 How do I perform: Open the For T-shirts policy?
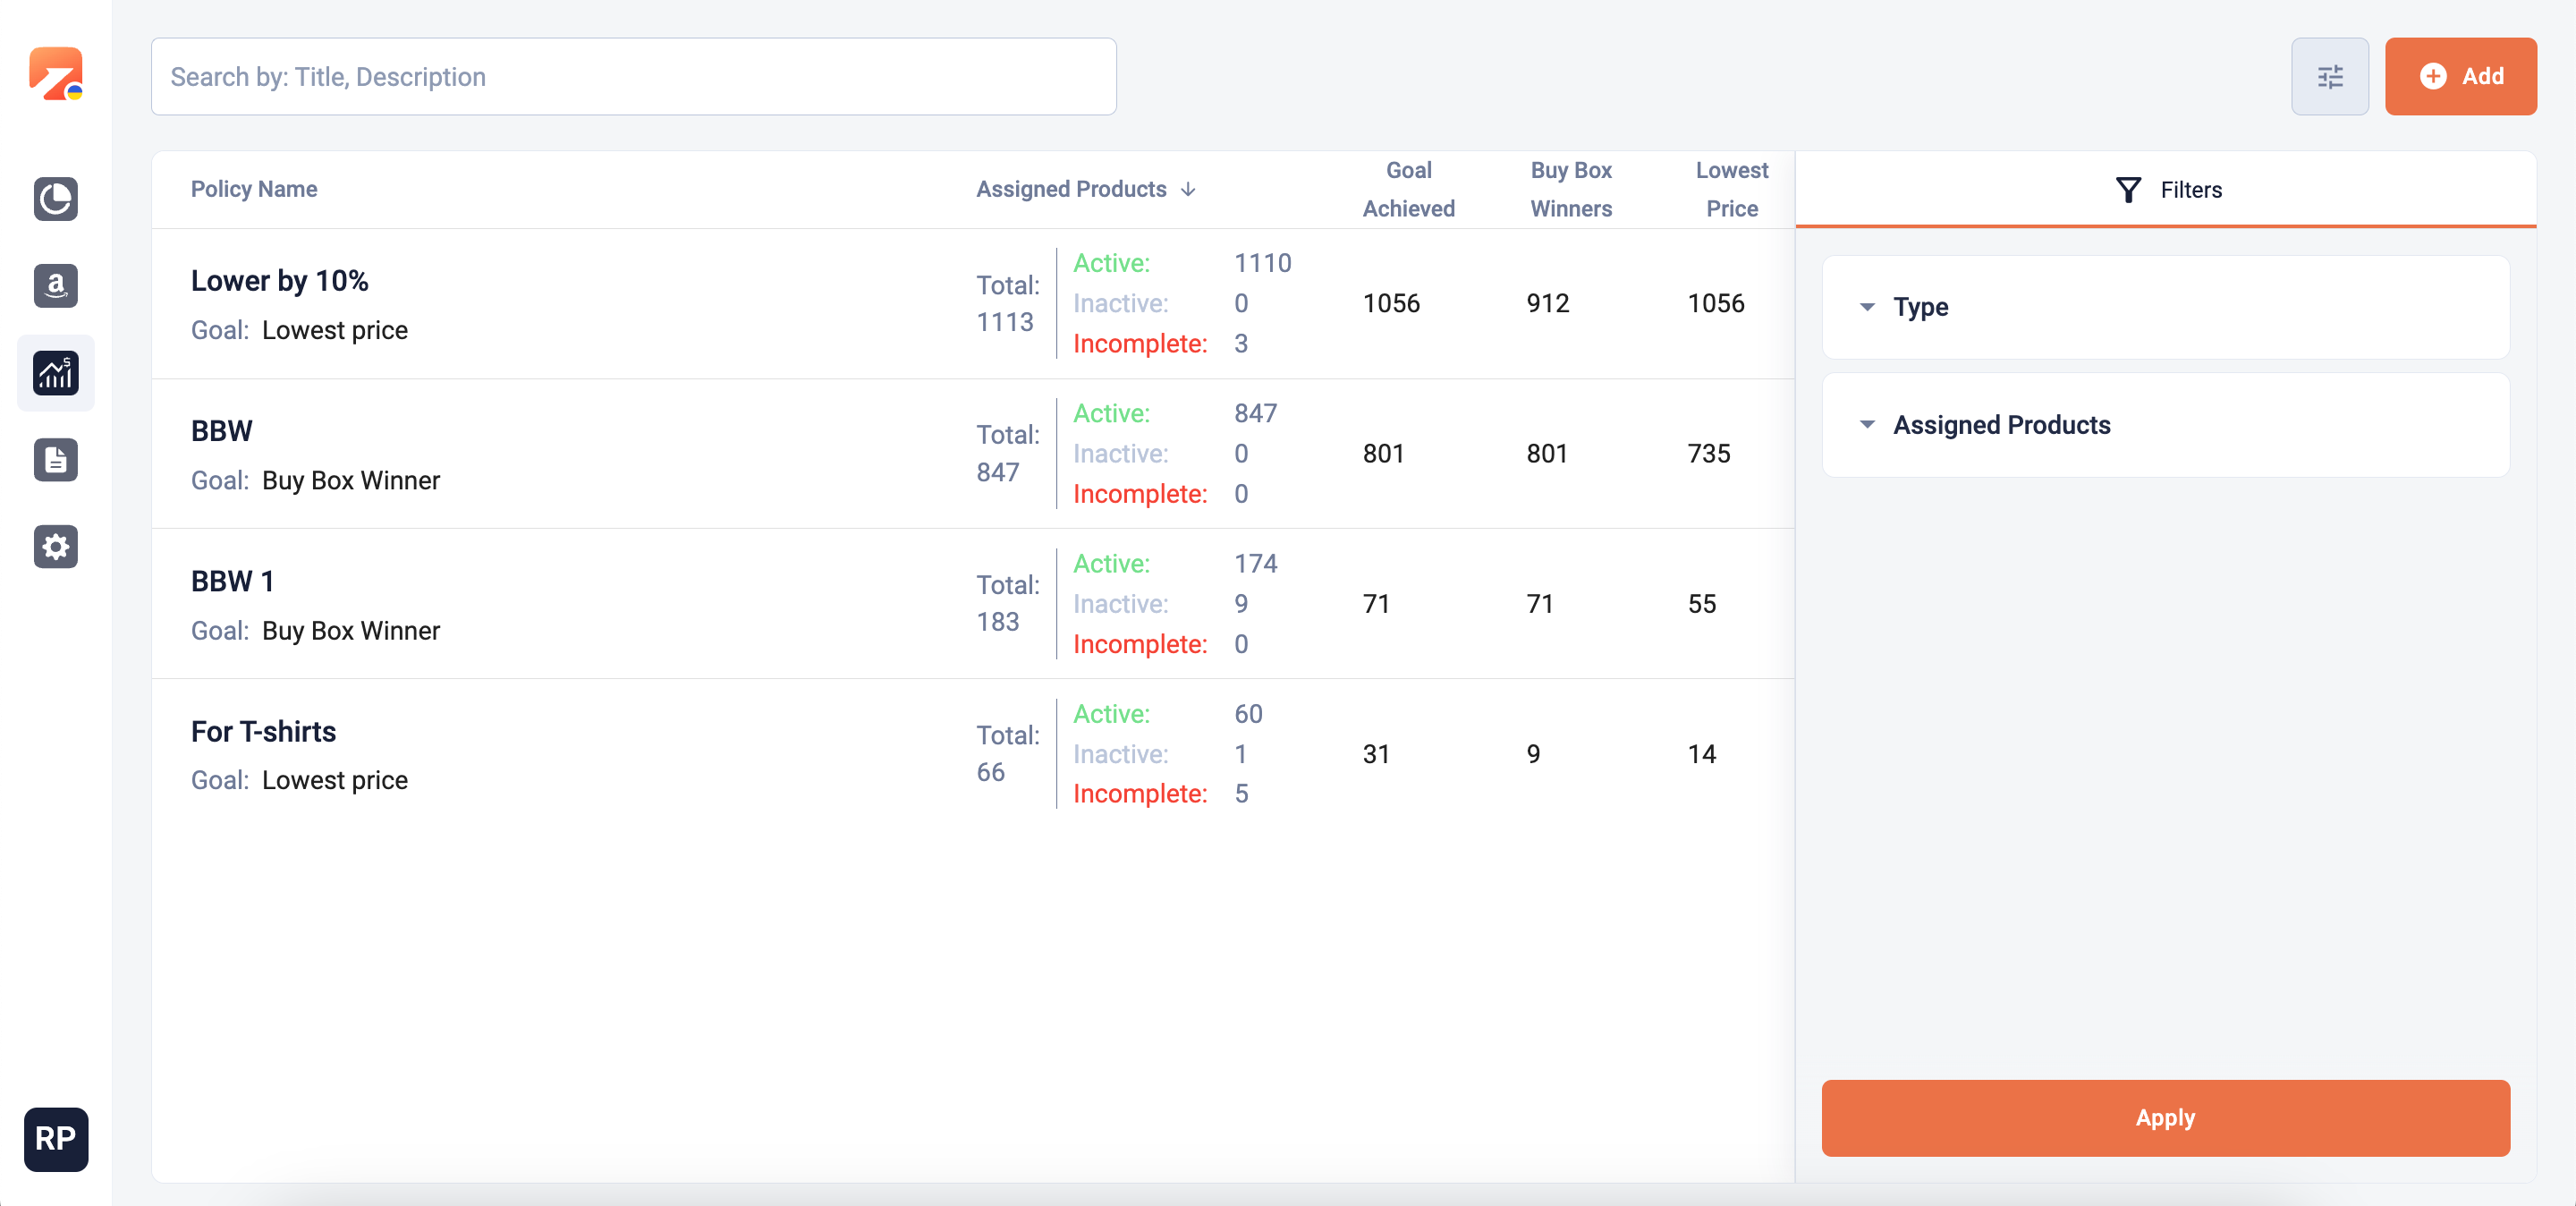pyautogui.click(x=263, y=732)
